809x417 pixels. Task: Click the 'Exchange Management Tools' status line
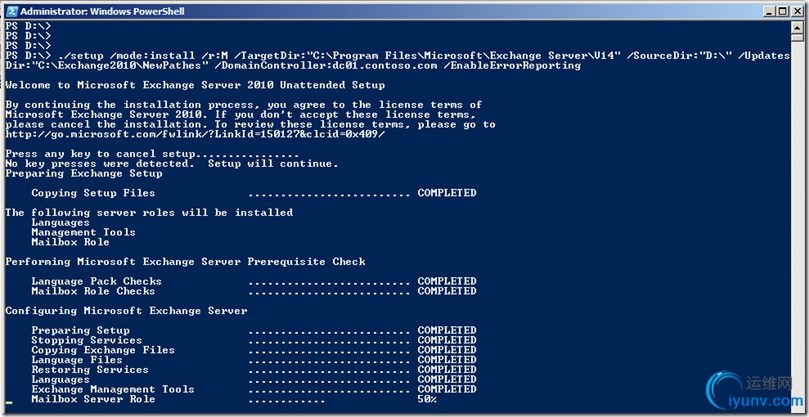click(253, 389)
